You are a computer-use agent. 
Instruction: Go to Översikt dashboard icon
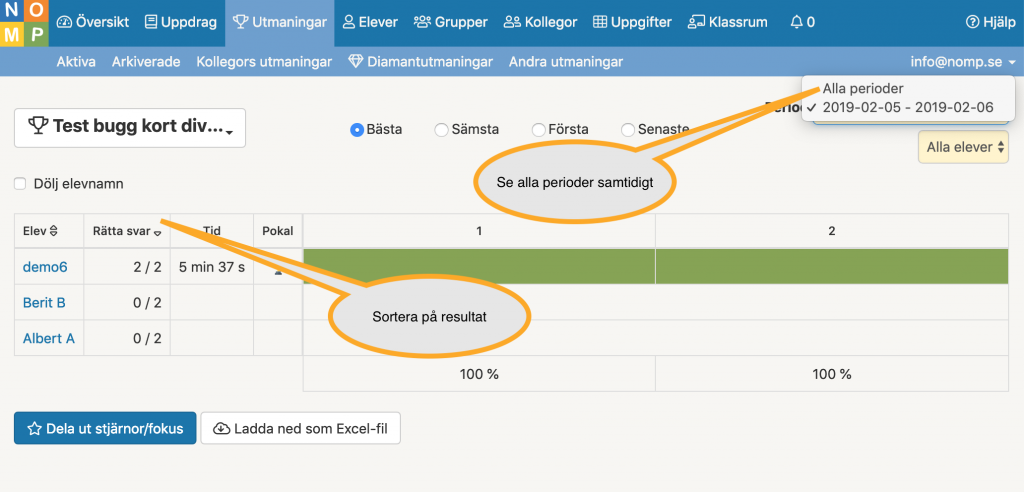[x=64, y=22]
